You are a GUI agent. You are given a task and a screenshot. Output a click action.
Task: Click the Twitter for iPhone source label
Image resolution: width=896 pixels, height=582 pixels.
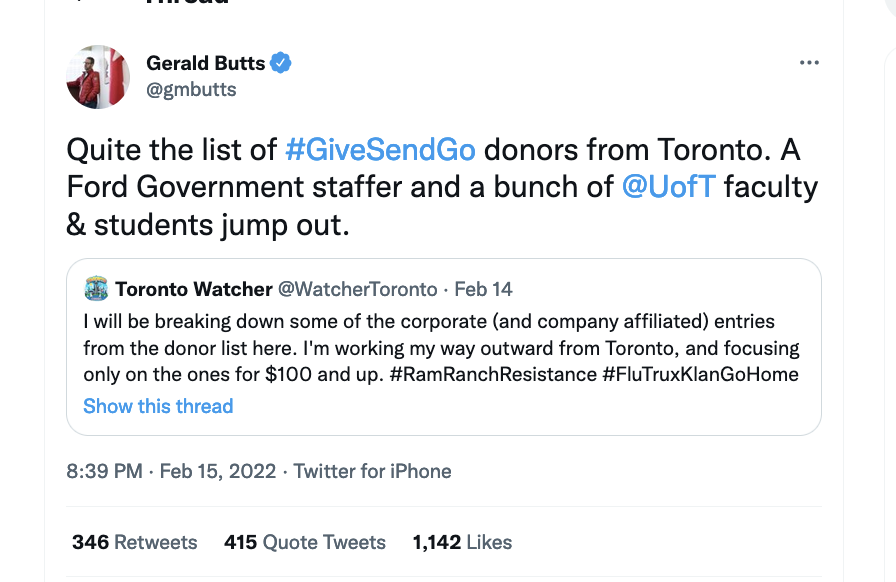tap(373, 471)
